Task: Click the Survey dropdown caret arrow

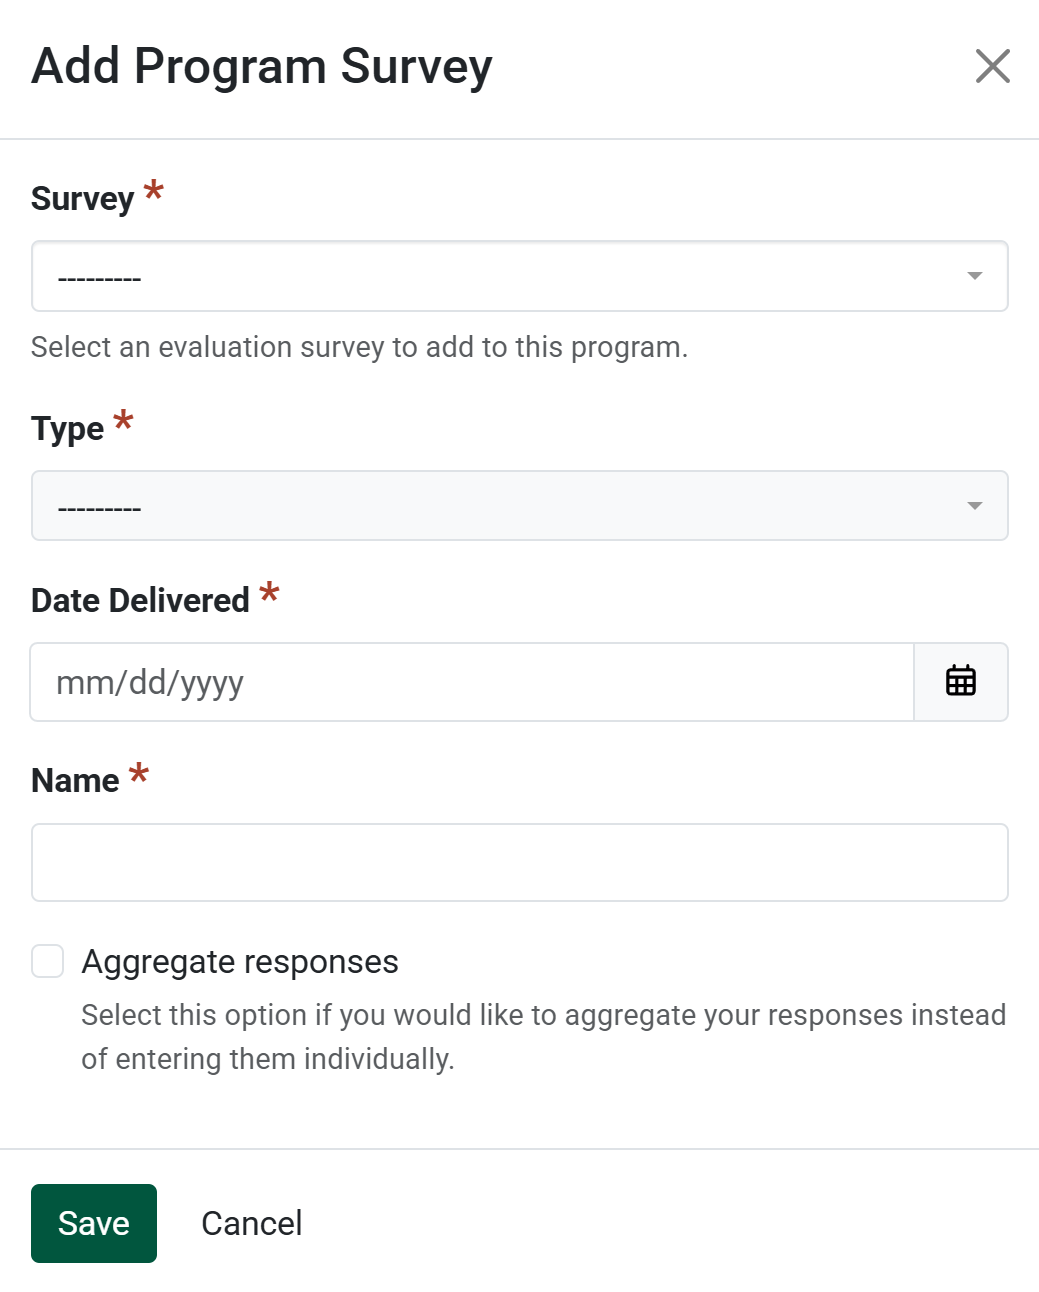Action: coord(974,276)
